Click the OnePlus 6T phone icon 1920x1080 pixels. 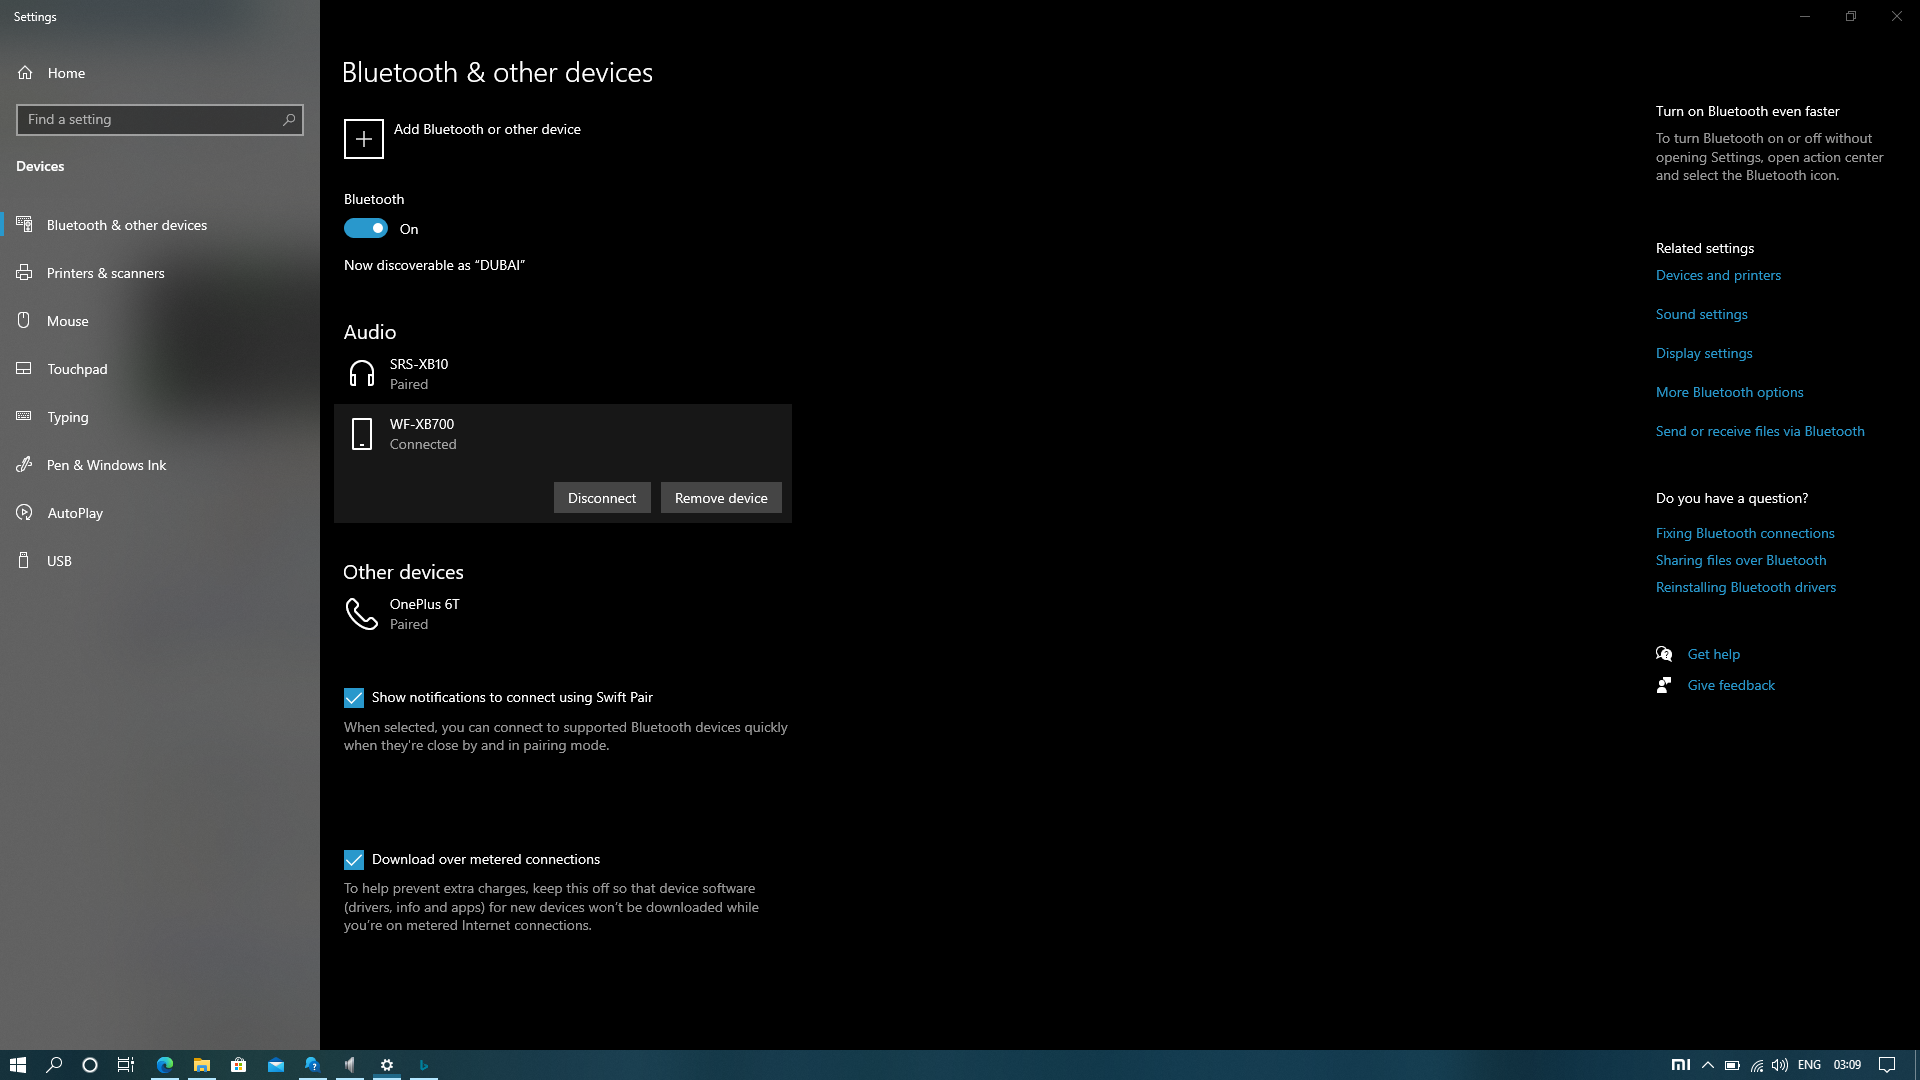click(x=361, y=614)
